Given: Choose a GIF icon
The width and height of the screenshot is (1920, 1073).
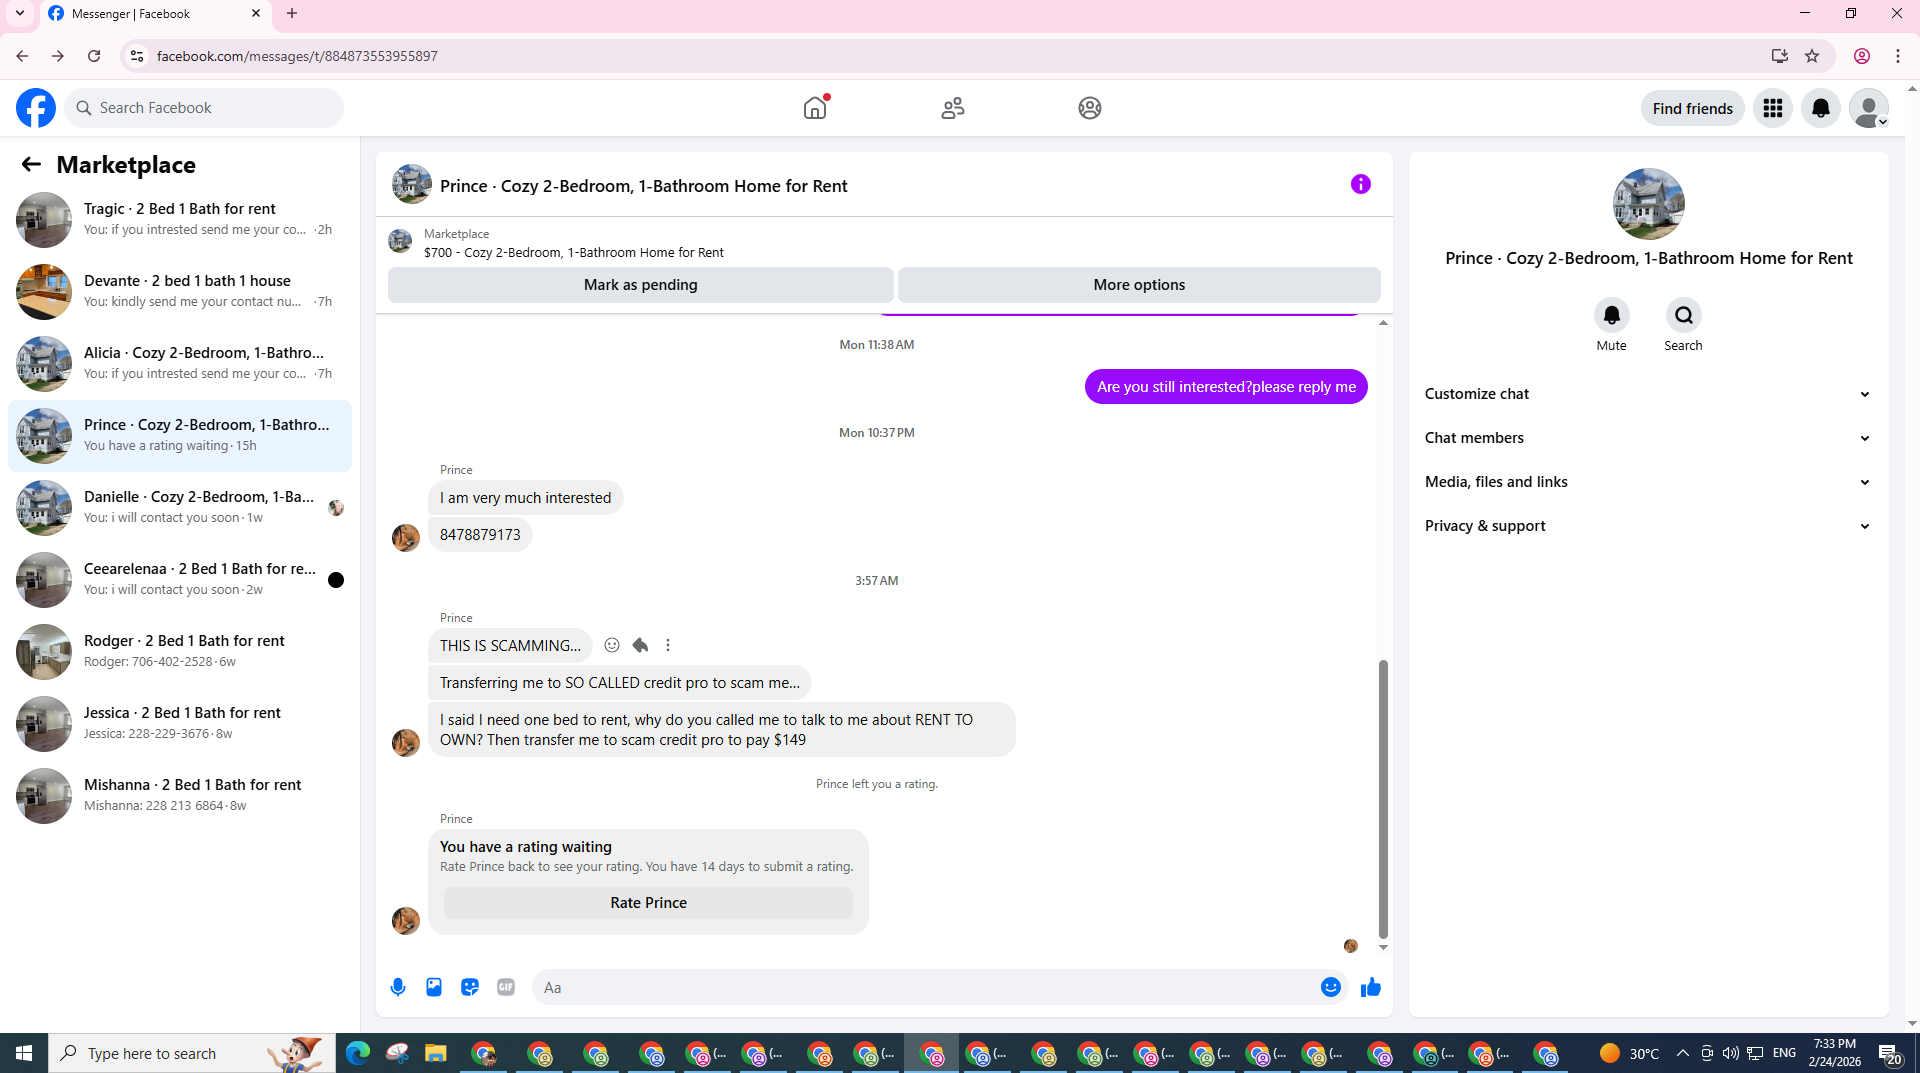Looking at the screenshot, I should tap(506, 987).
